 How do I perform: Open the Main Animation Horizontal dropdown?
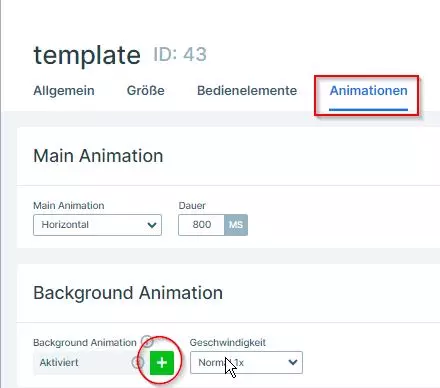(x=97, y=225)
